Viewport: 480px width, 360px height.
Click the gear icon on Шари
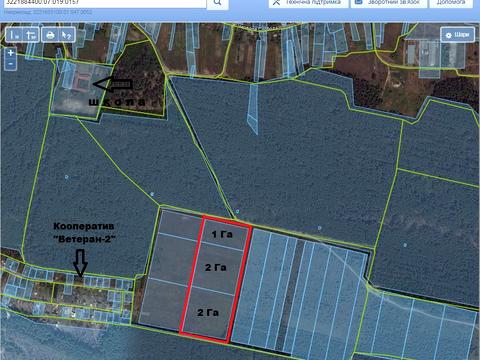(449, 35)
